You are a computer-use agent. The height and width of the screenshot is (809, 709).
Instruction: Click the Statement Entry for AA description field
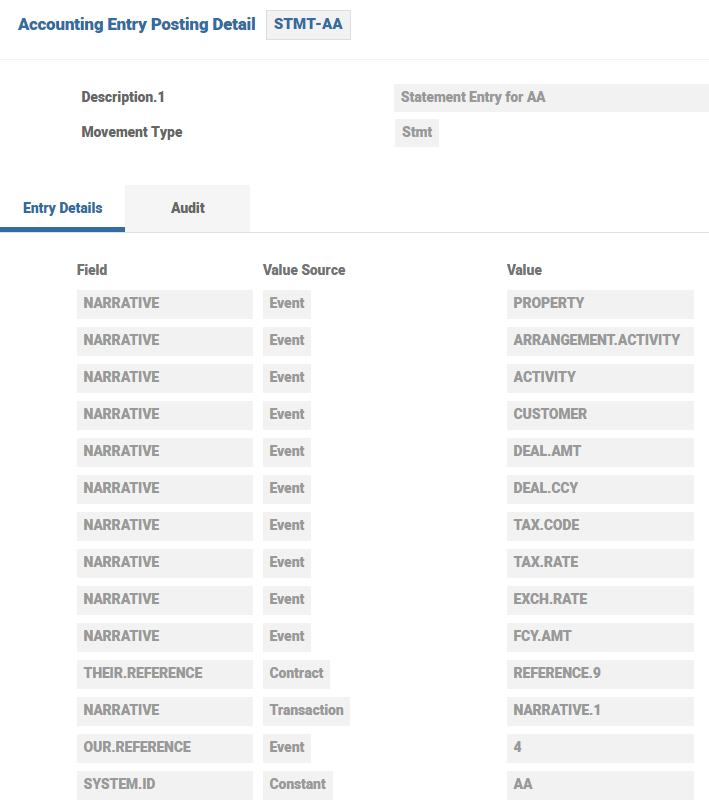click(551, 98)
